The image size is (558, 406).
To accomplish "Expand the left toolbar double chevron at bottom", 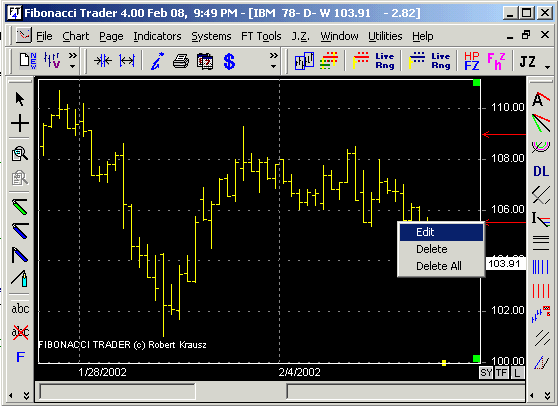I will click(26, 395).
